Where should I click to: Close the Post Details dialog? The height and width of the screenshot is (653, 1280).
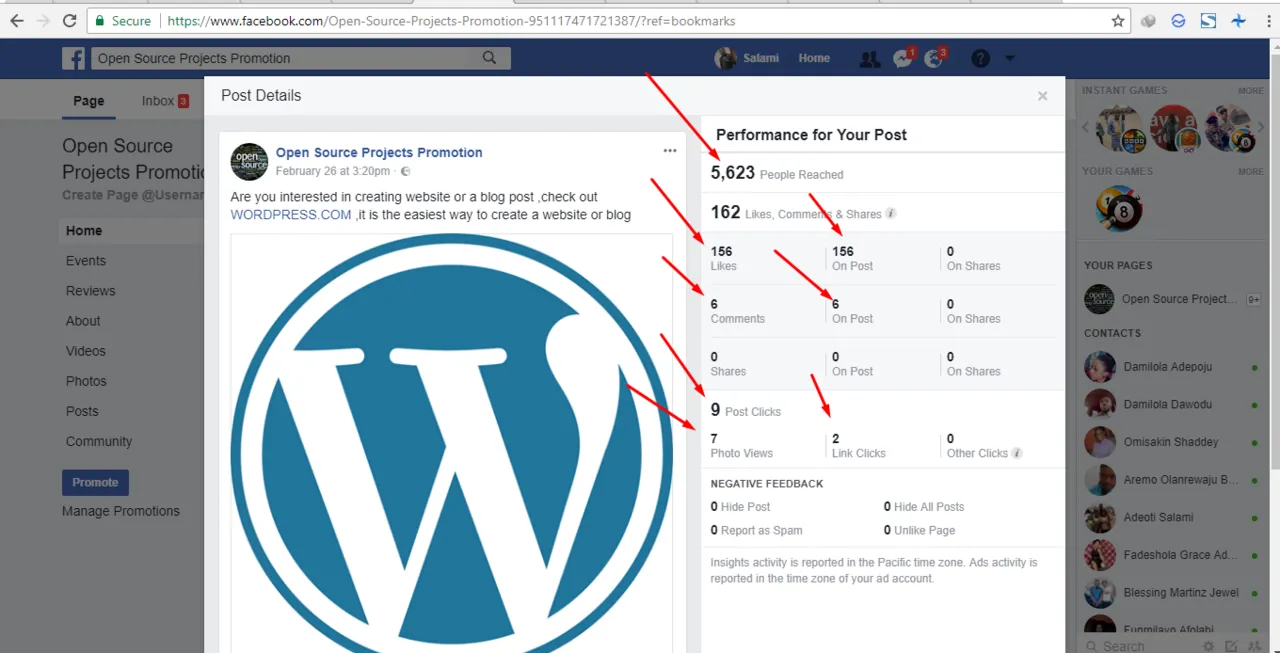1042,96
